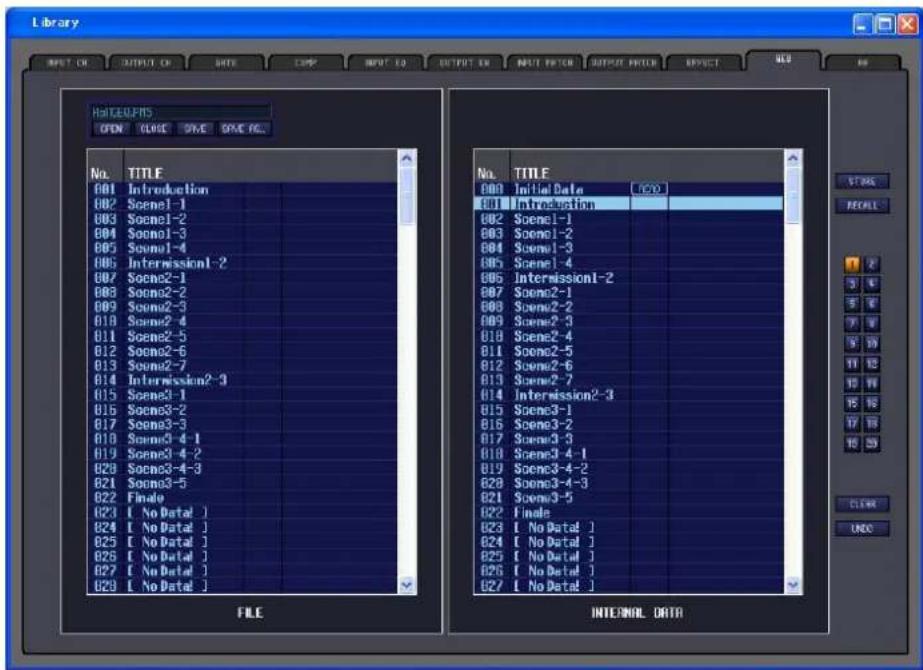Select 019 Scene3-4-2 in INTERNAL DATA
Viewport: 923px width, 670px height.
click(629, 469)
